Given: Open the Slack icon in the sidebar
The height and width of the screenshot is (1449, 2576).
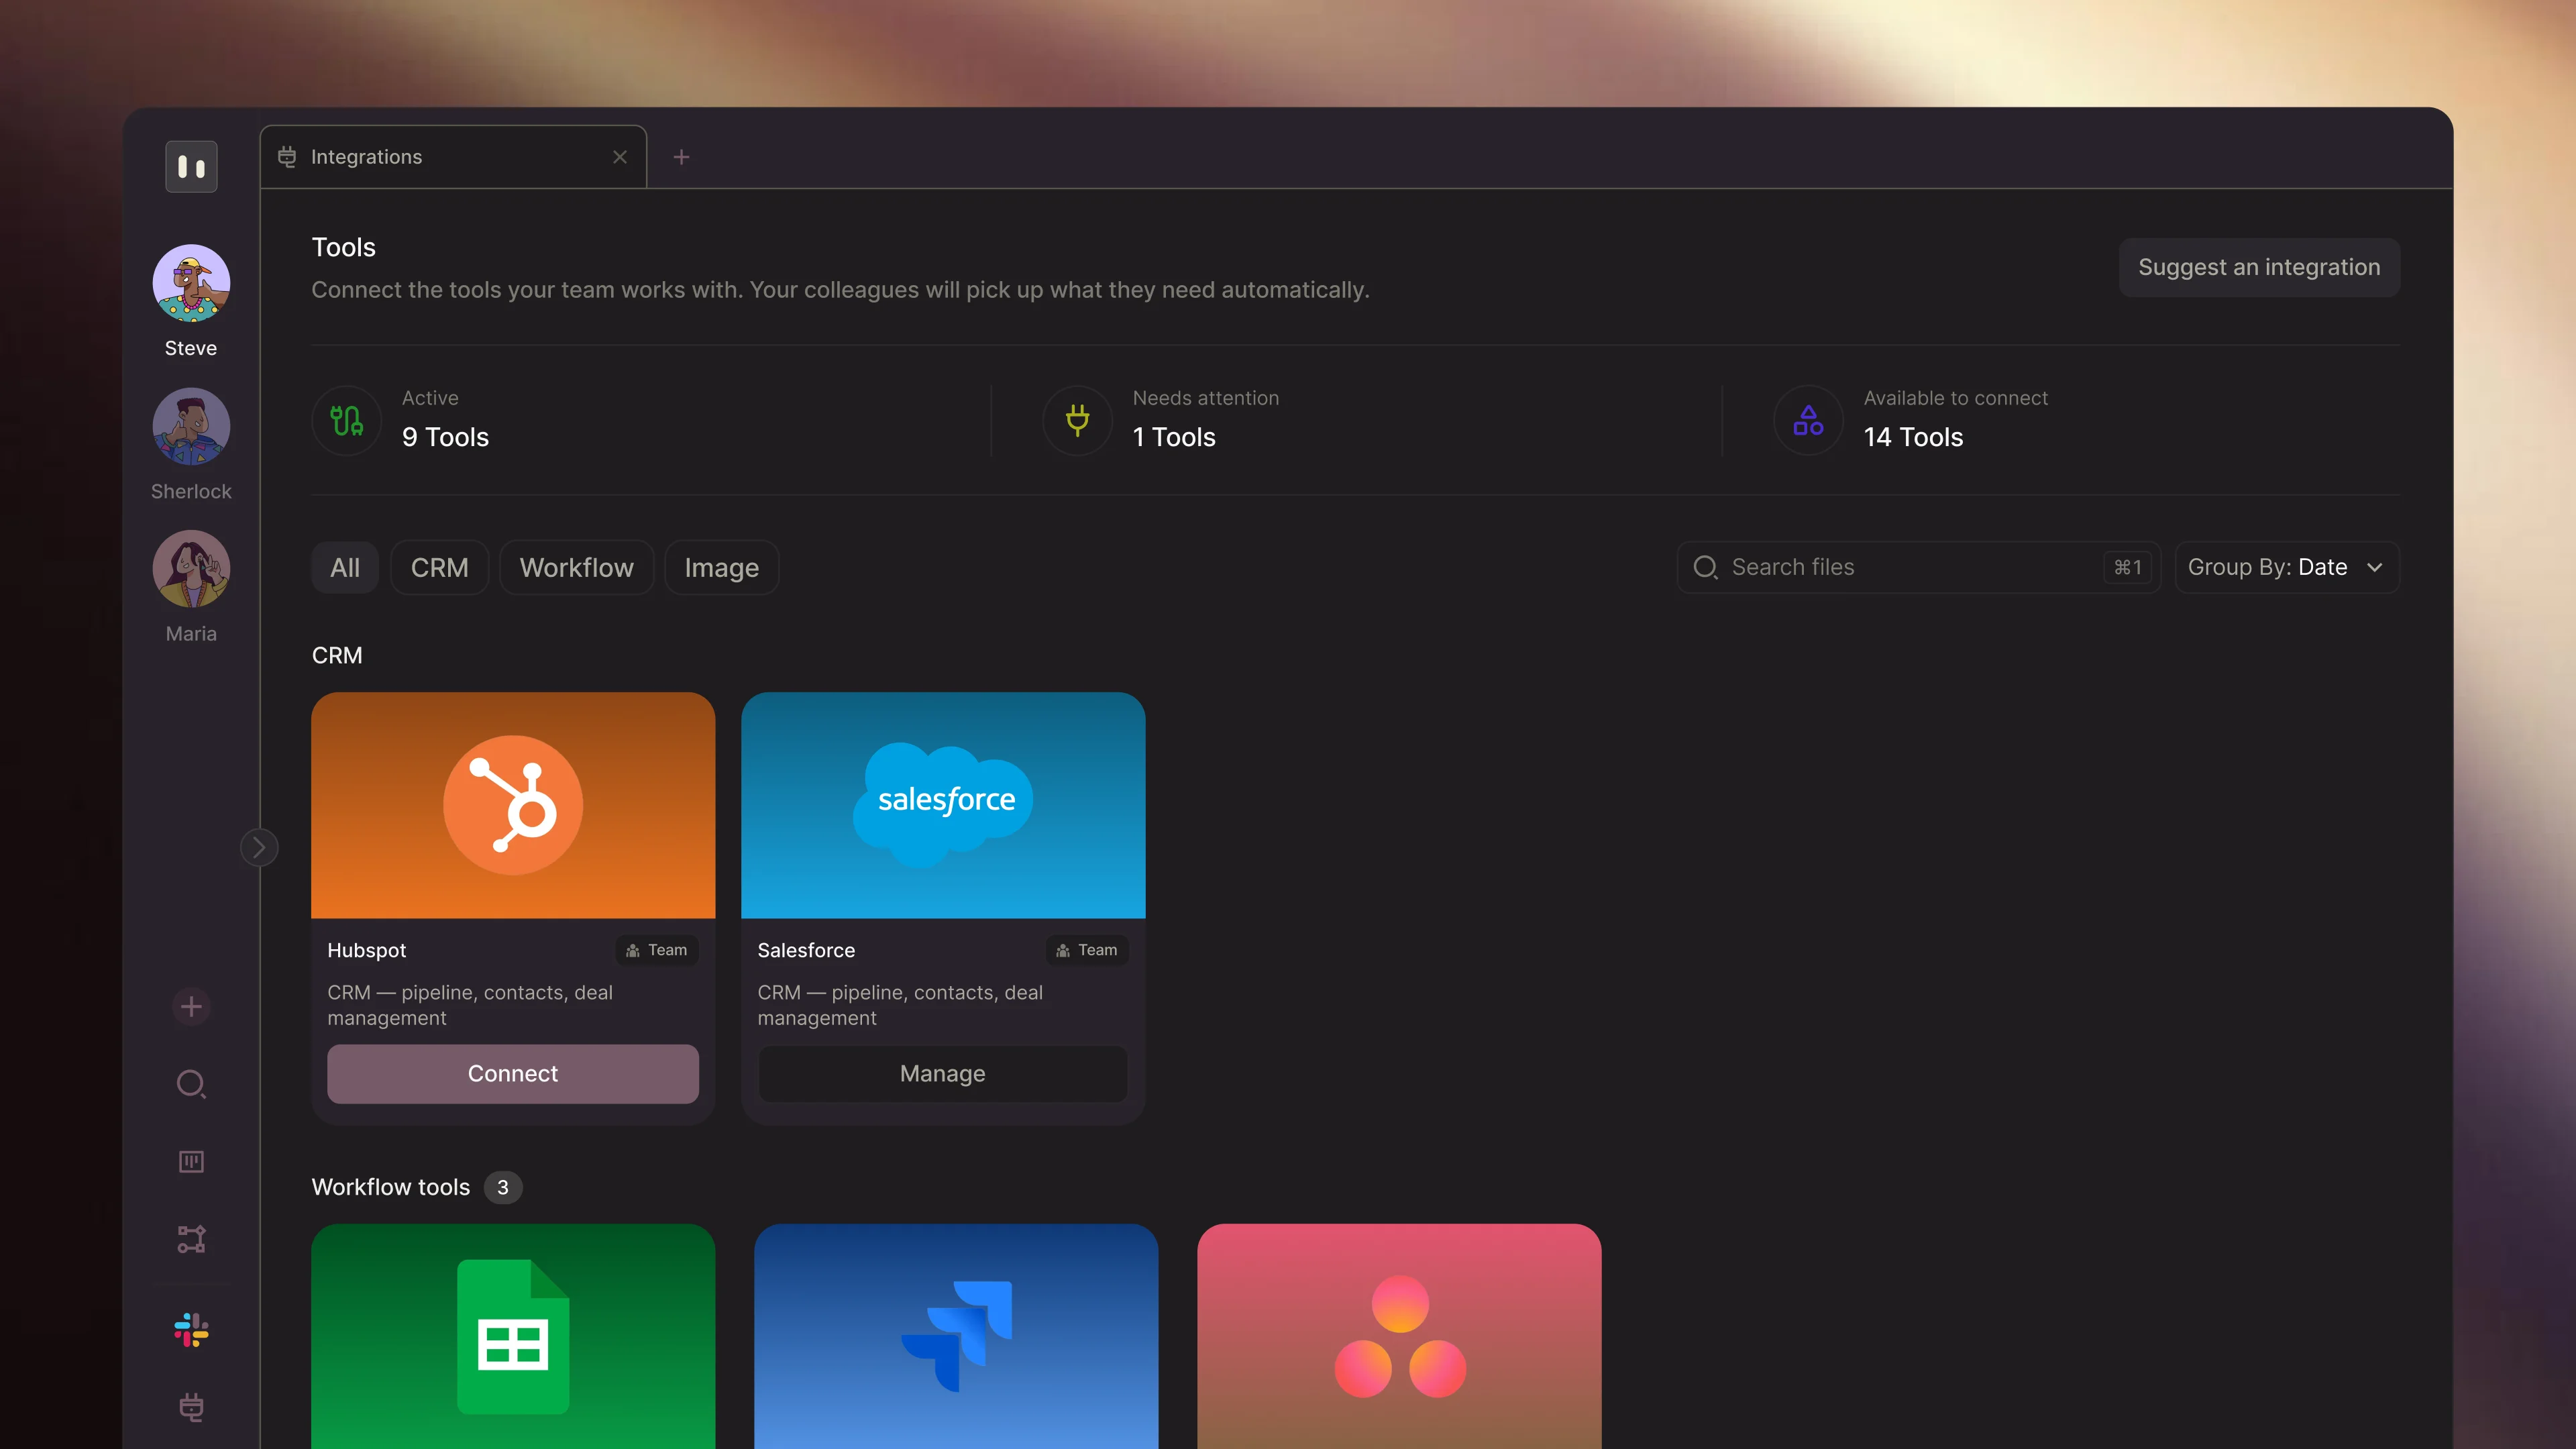Looking at the screenshot, I should click(x=191, y=1330).
